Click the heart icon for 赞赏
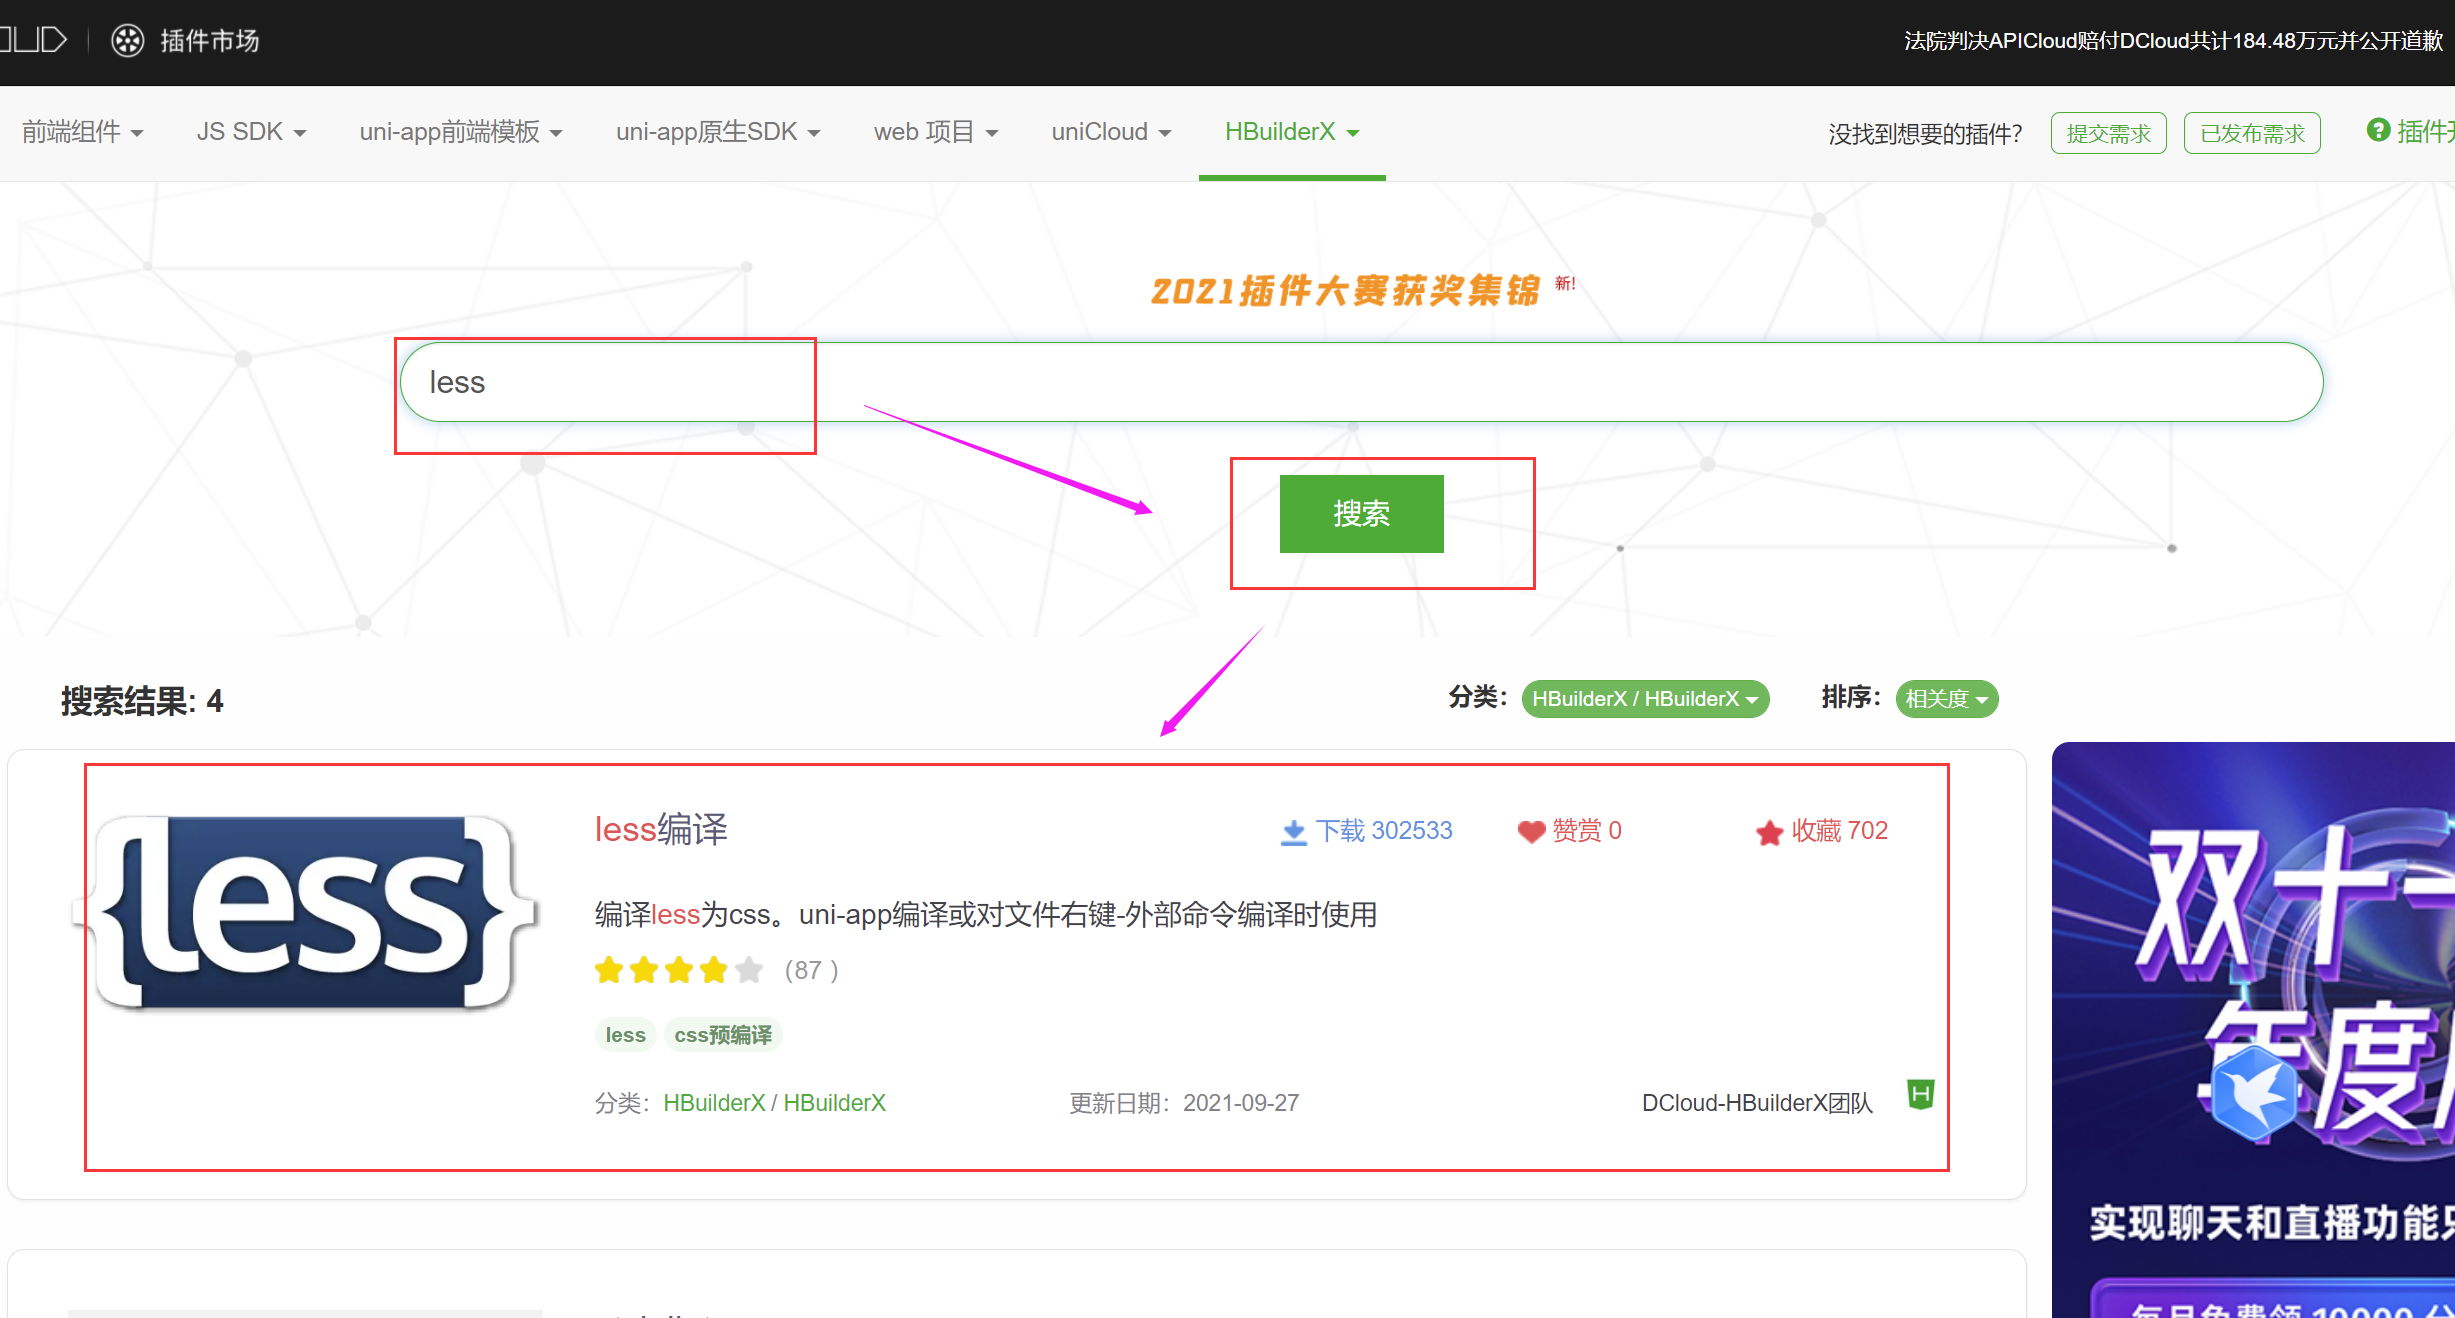This screenshot has height=1318, width=2455. [x=1531, y=832]
